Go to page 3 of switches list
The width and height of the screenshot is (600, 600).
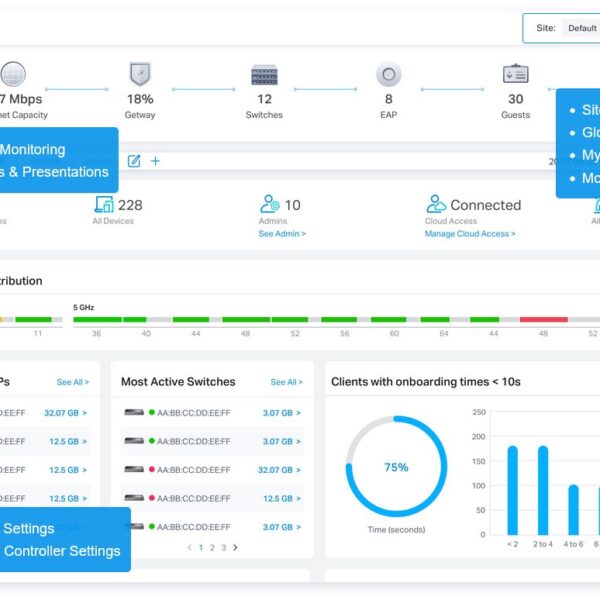[223, 548]
